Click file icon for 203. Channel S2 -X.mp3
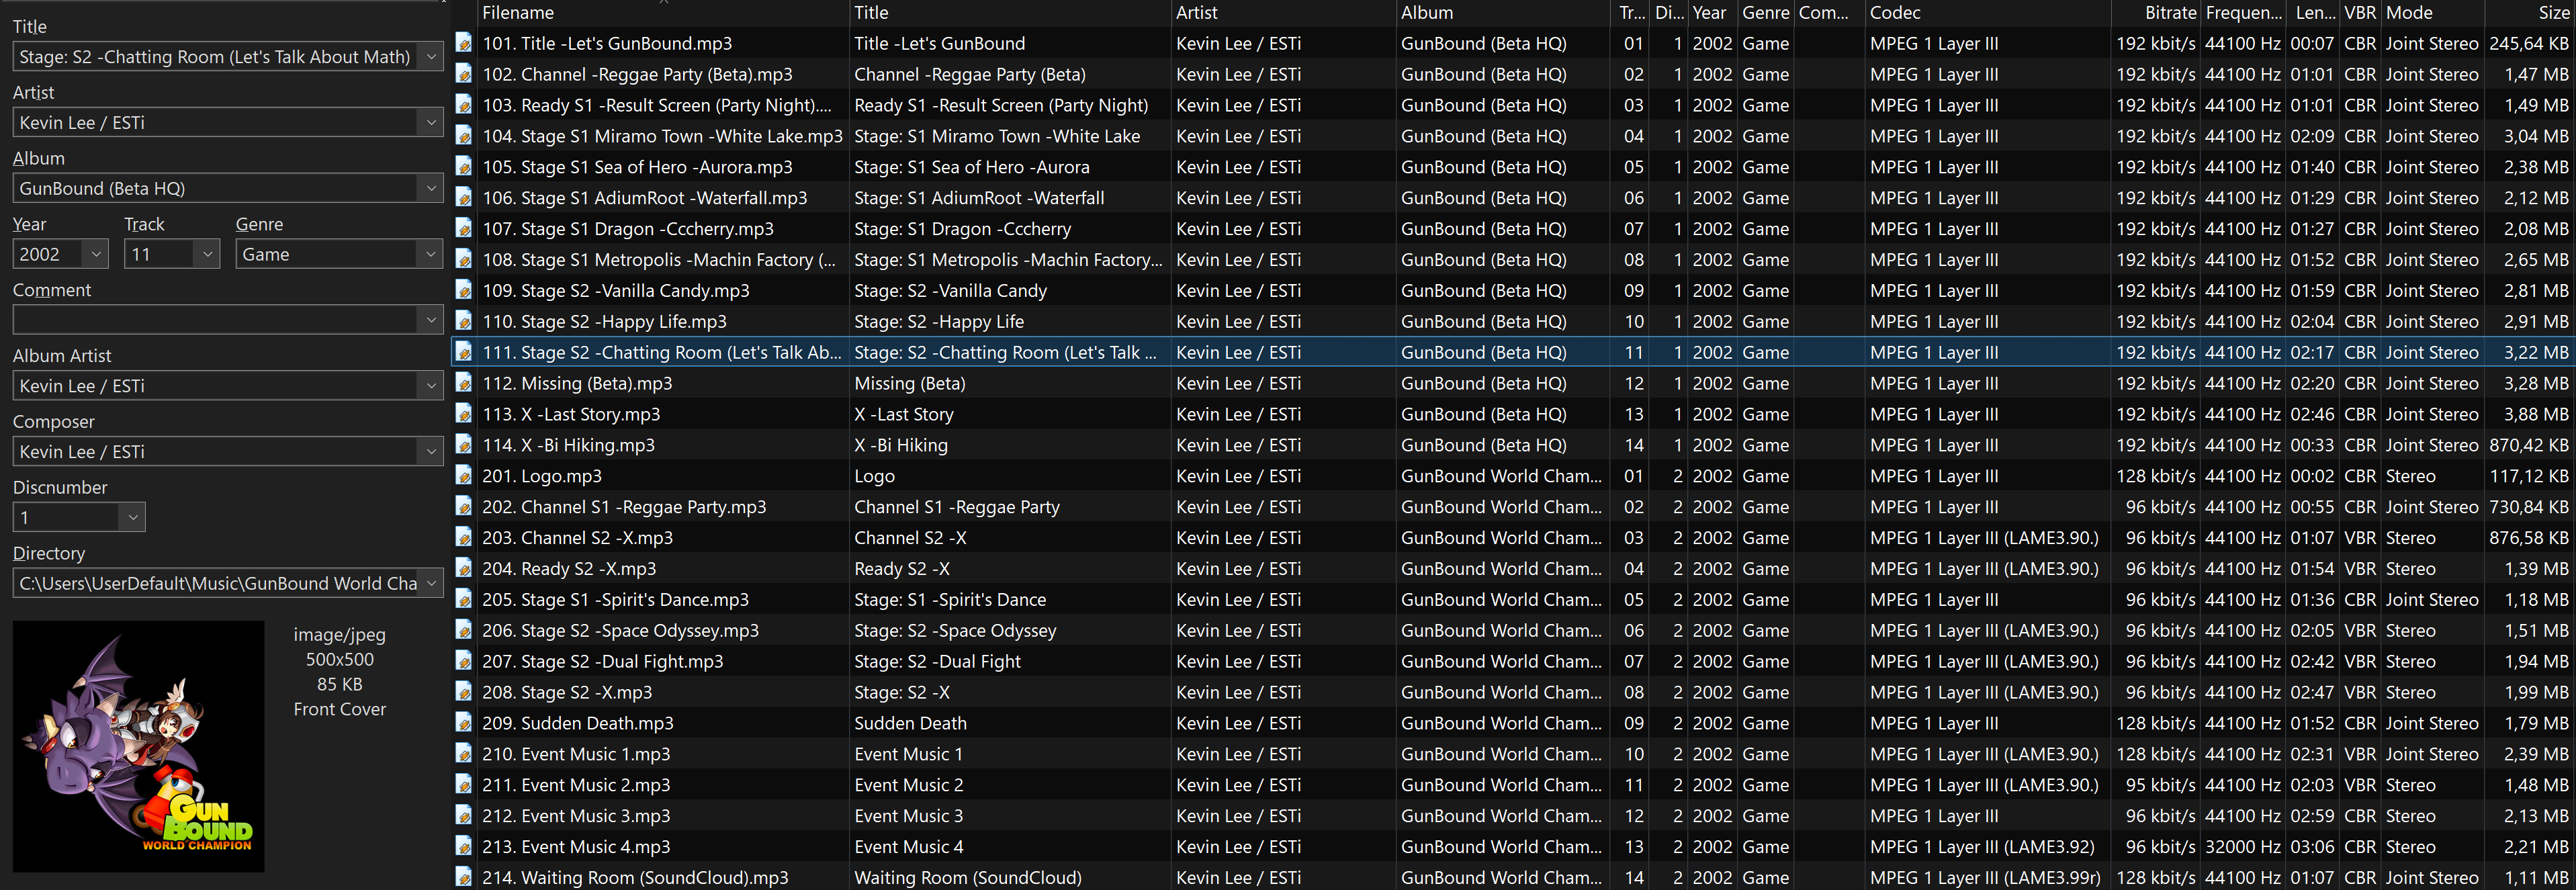 (x=463, y=537)
